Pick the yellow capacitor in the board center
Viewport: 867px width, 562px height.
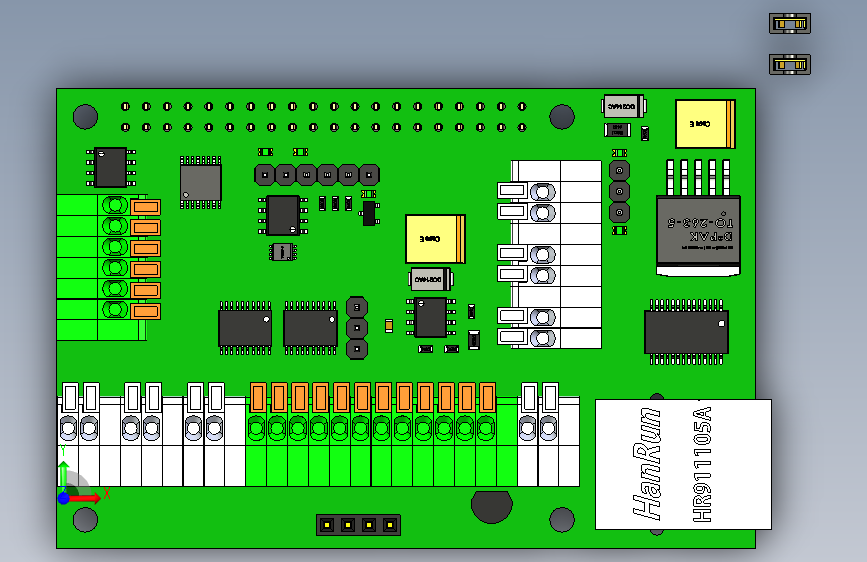(435, 239)
